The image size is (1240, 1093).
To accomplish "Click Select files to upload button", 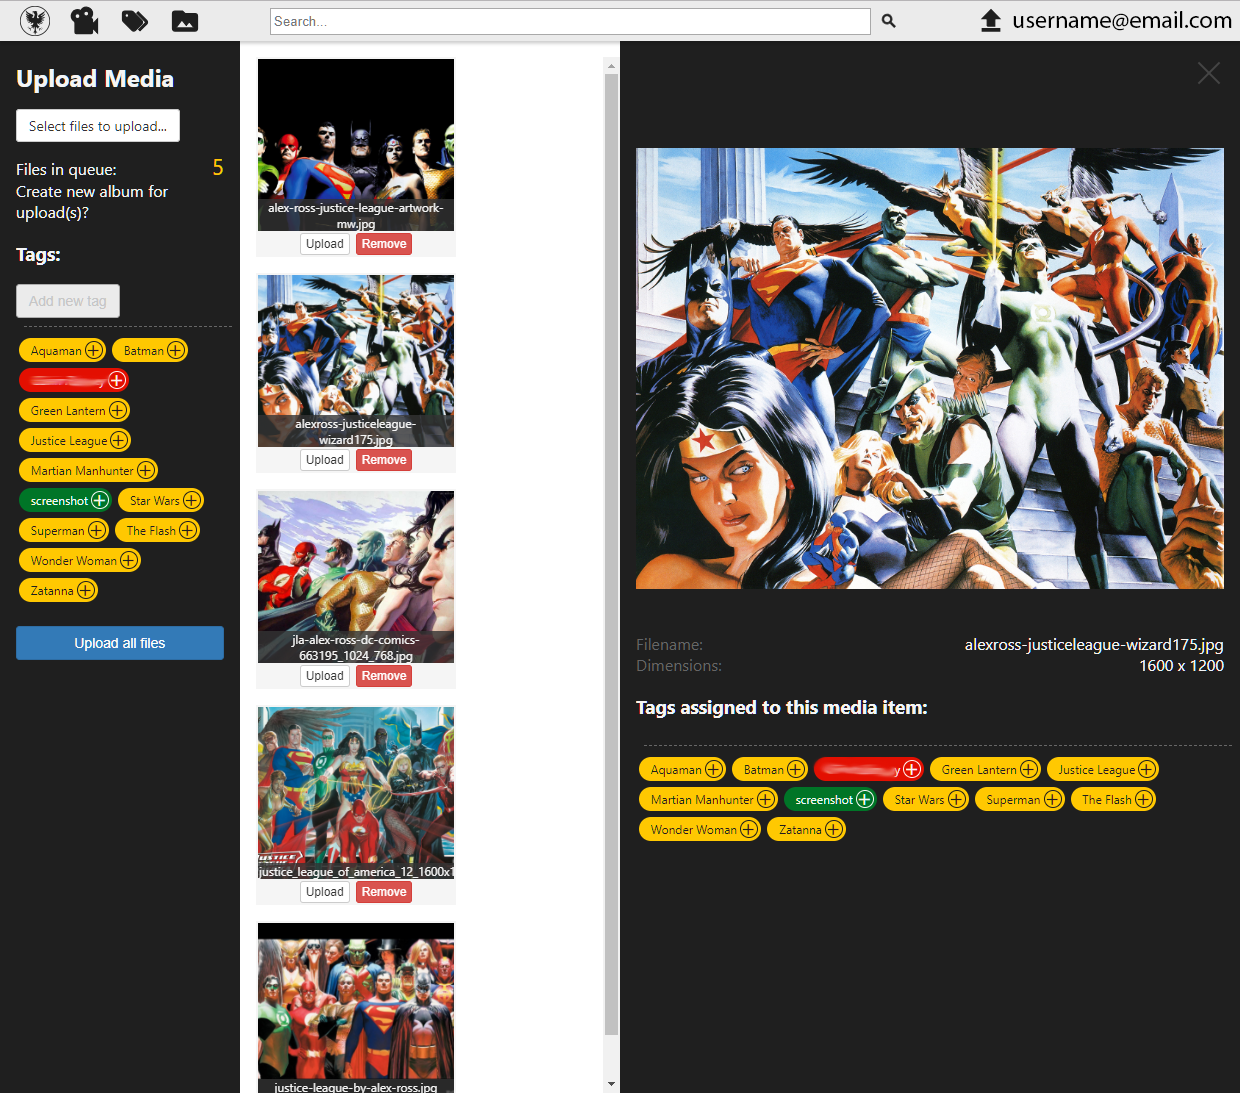I will (x=98, y=126).
